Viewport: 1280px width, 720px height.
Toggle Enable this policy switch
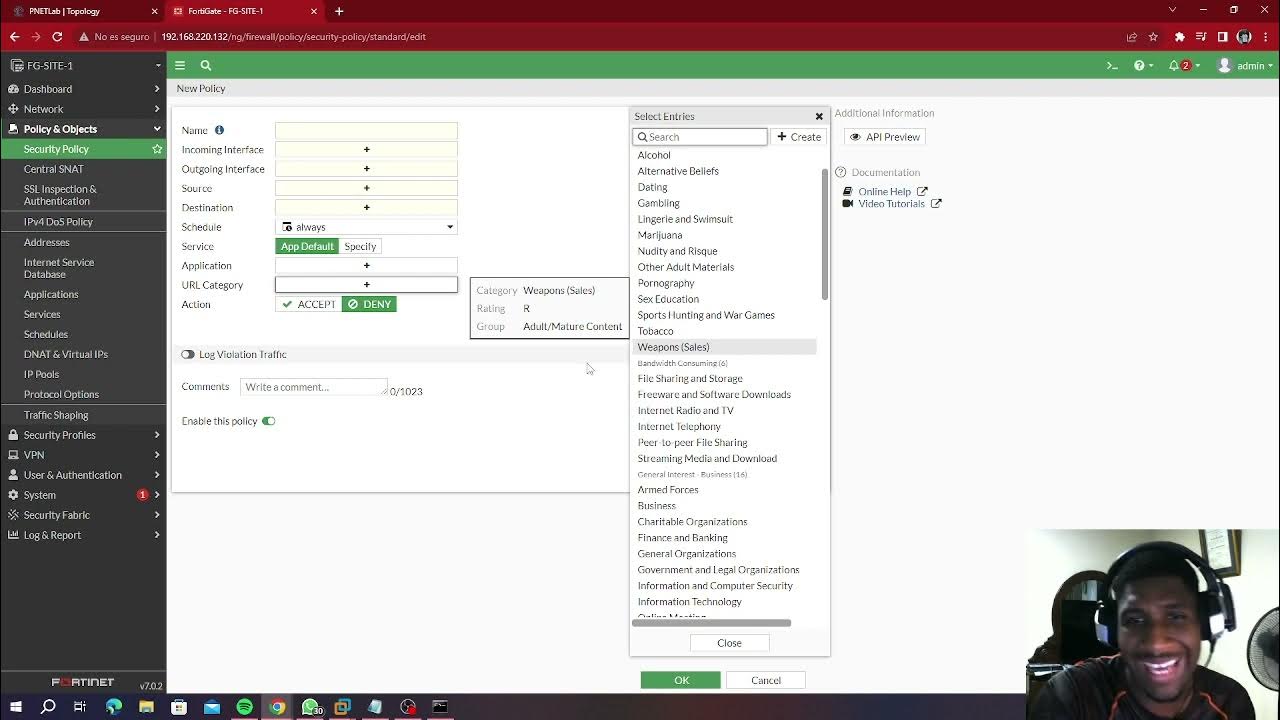268,421
